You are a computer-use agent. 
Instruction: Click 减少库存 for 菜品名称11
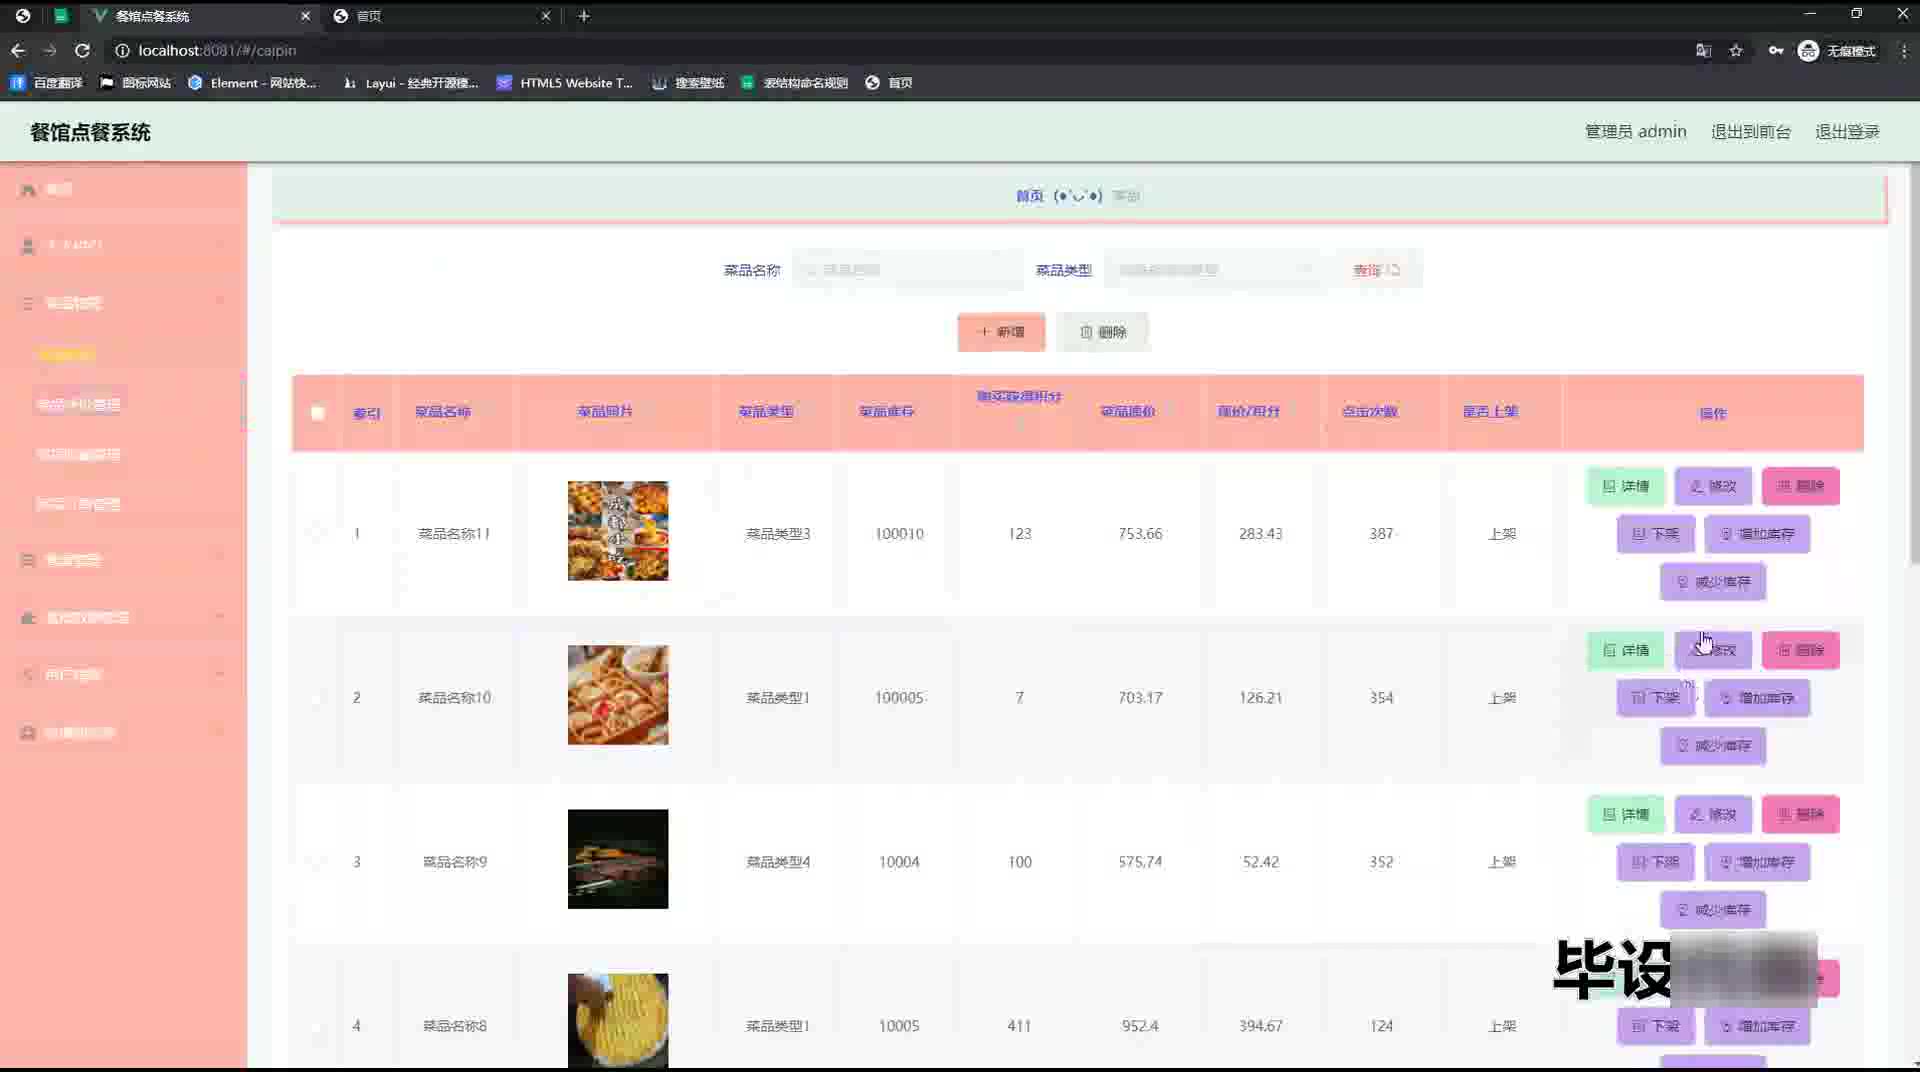(1713, 582)
